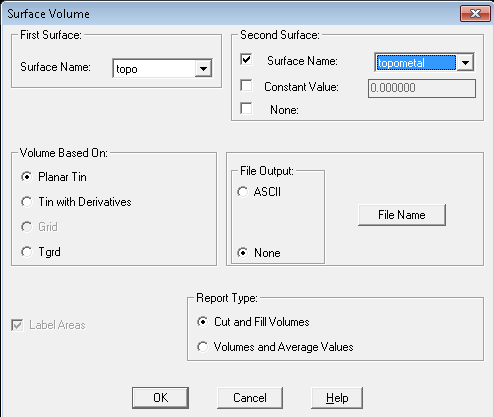Click the 'First Surface:' group label

point(51,35)
